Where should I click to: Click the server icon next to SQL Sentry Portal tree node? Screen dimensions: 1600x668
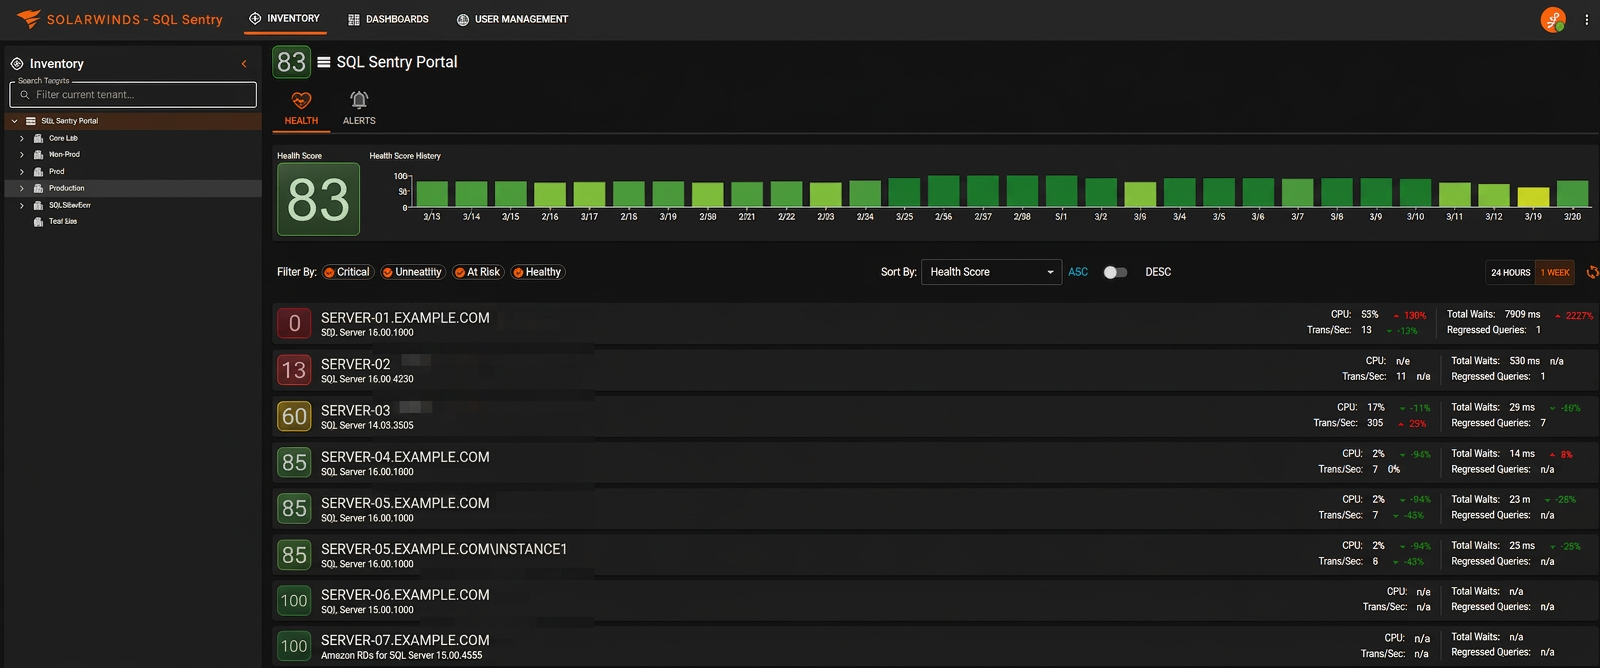click(31, 121)
